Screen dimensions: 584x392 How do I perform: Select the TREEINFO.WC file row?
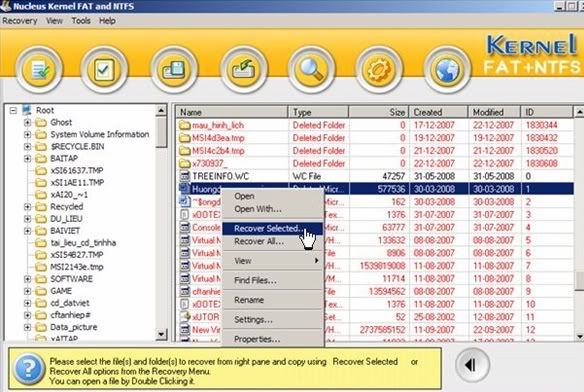point(374,176)
